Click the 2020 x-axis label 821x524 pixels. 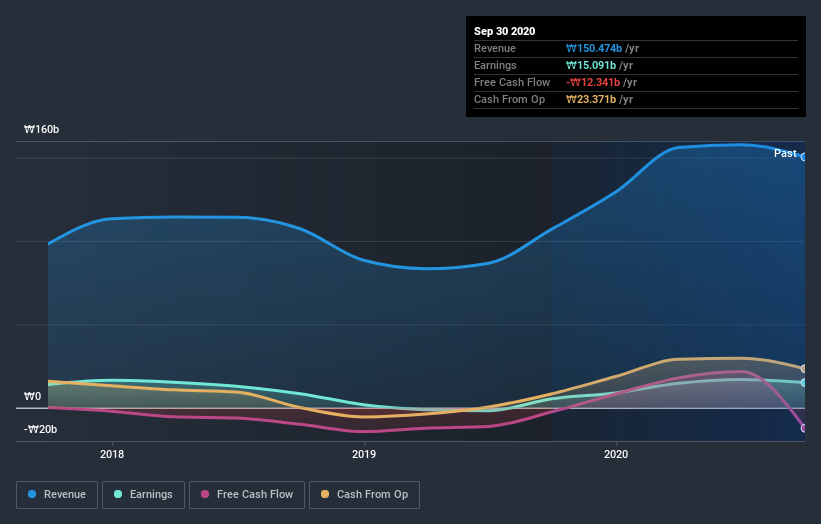(x=616, y=454)
